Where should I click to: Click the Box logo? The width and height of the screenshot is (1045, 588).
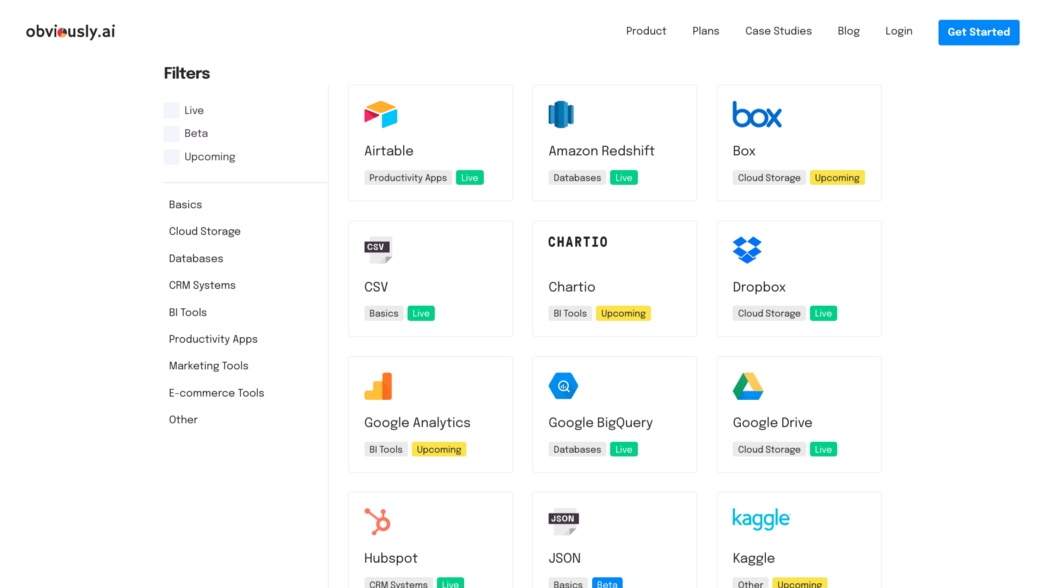click(x=757, y=115)
